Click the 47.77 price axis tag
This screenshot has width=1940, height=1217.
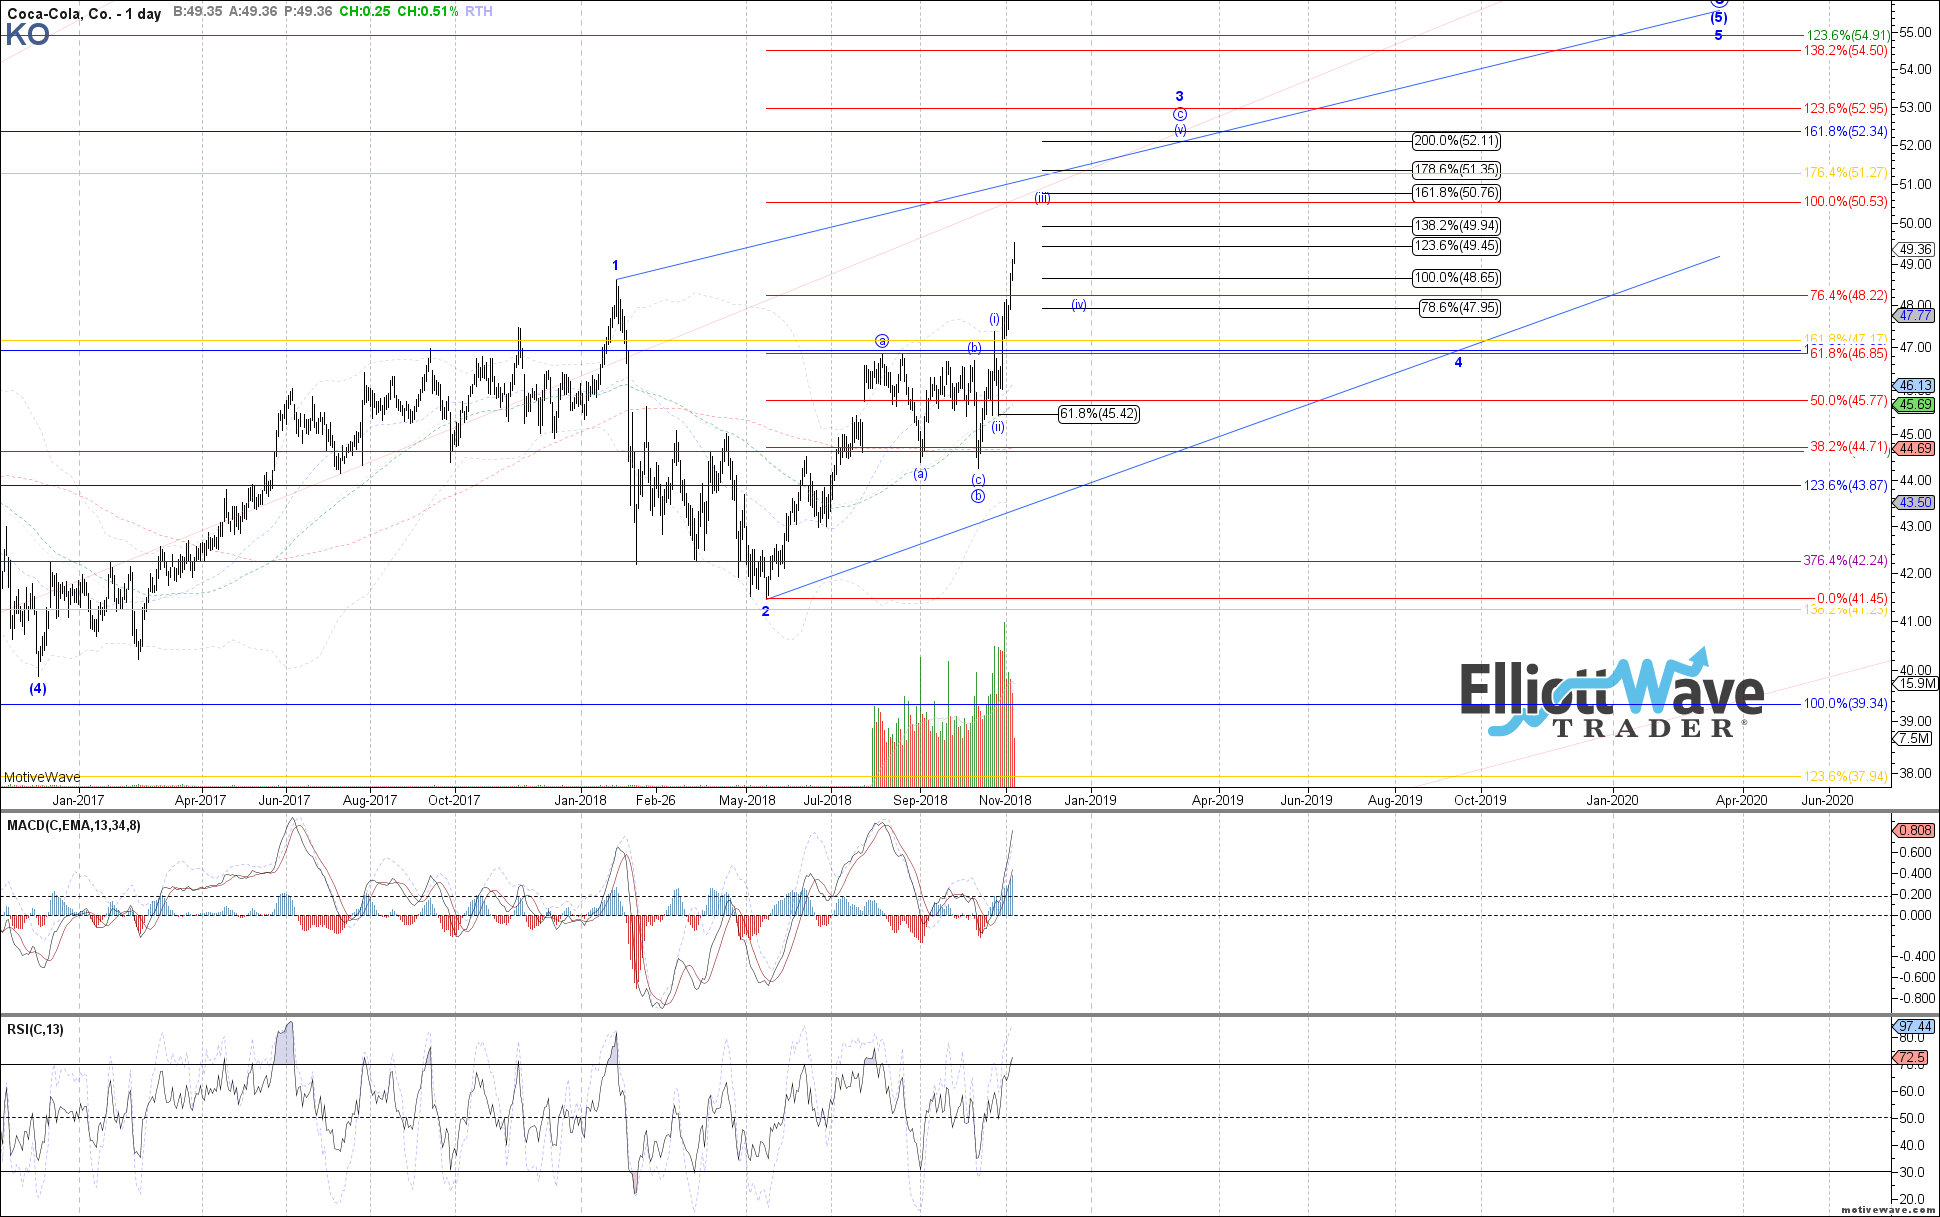(1915, 315)
